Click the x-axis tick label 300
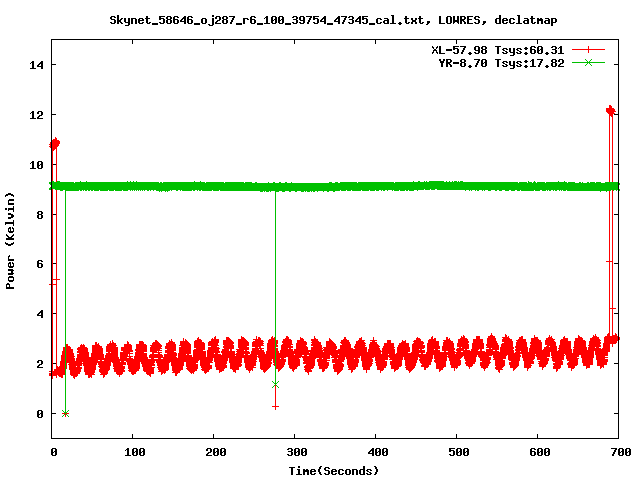Image resolution: width=640 pixels, height=480 pixels. (296, 452)
